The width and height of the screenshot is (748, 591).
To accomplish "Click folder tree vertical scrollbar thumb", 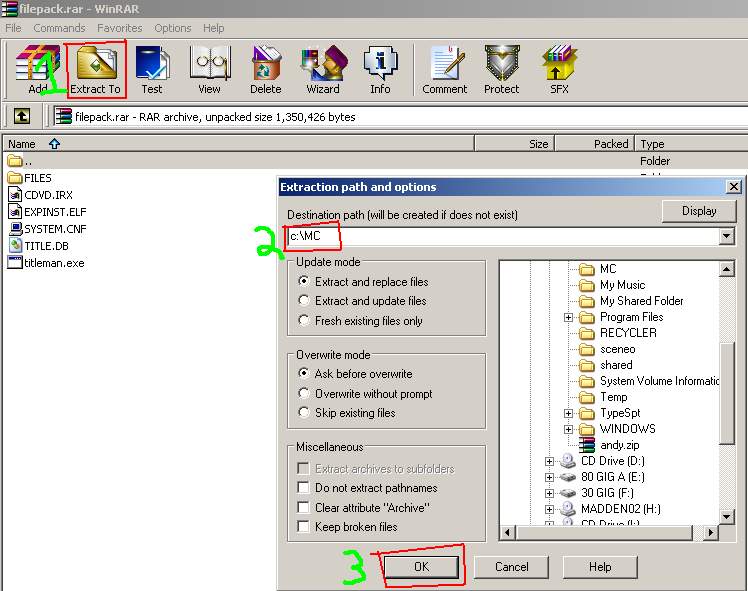I will pos(726,393).
